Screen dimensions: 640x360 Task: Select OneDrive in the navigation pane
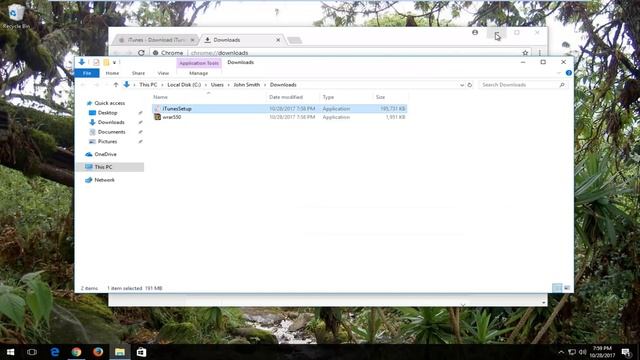[x=105, y=154]
